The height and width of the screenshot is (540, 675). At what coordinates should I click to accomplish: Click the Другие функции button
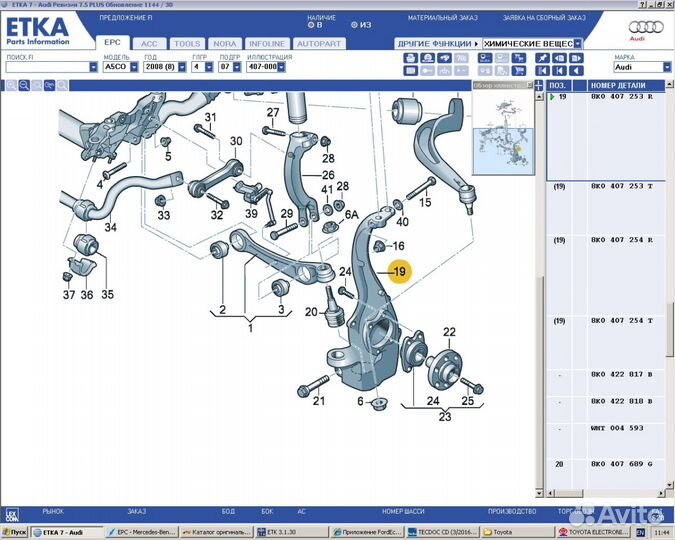coord(436,44)
